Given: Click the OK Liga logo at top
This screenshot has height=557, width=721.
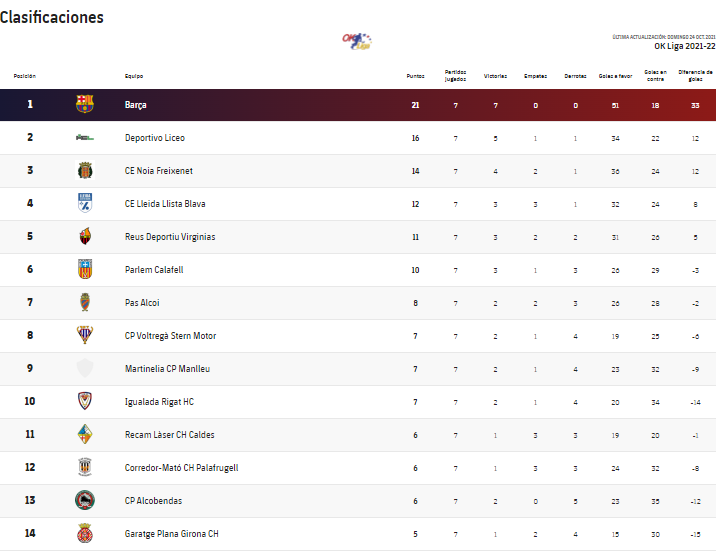Looking at the screenshot, I should click(x=357, y=41).
